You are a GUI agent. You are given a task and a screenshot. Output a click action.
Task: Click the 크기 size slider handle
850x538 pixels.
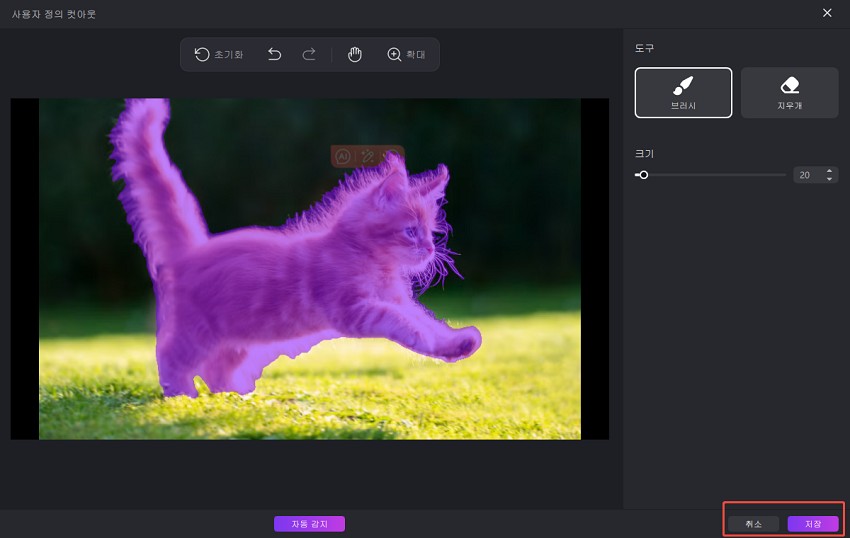click(x=643, y=175)
